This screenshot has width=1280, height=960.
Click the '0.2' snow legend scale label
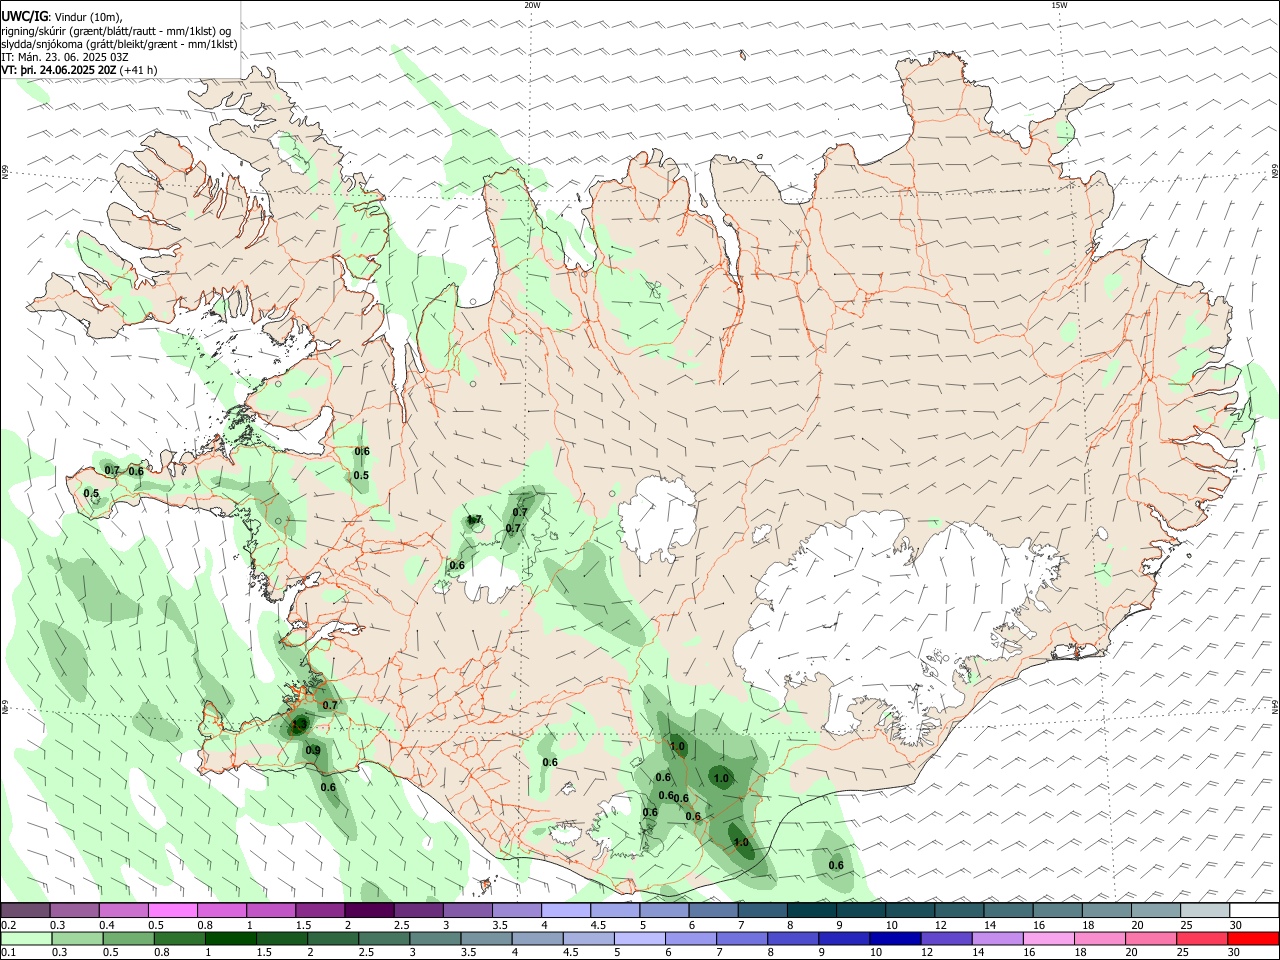8,925
